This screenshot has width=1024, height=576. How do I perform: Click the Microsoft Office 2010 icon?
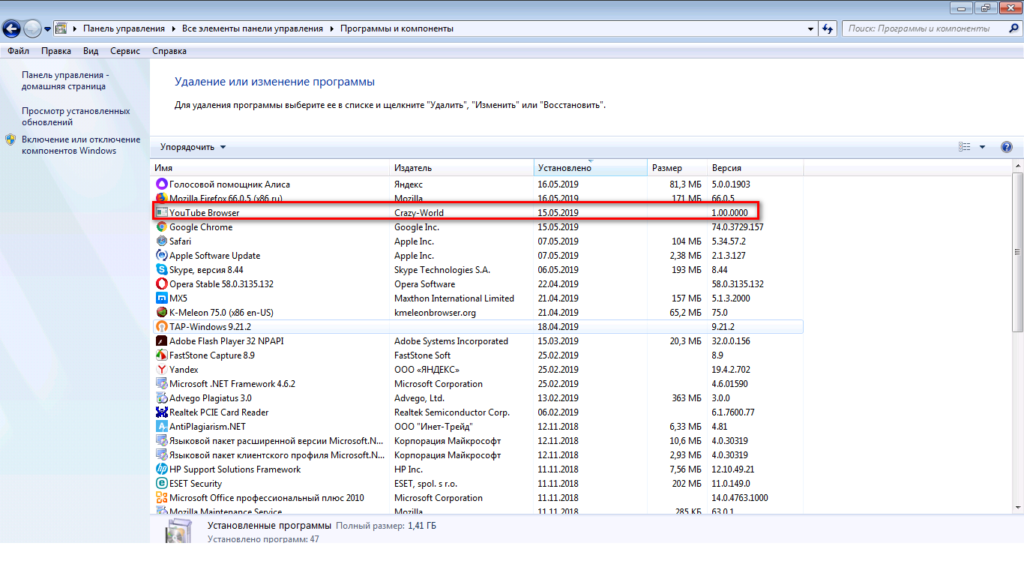pyautogui.click(x=161, y=498)
